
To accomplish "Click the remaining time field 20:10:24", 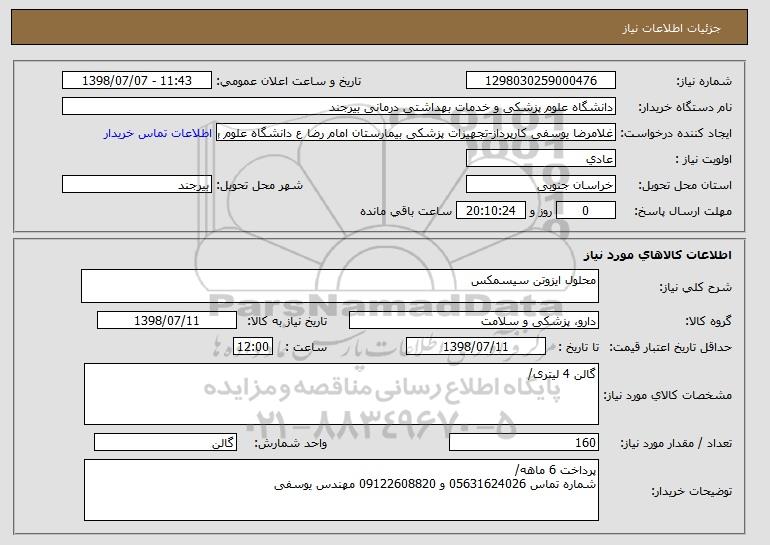I will 491,211.
